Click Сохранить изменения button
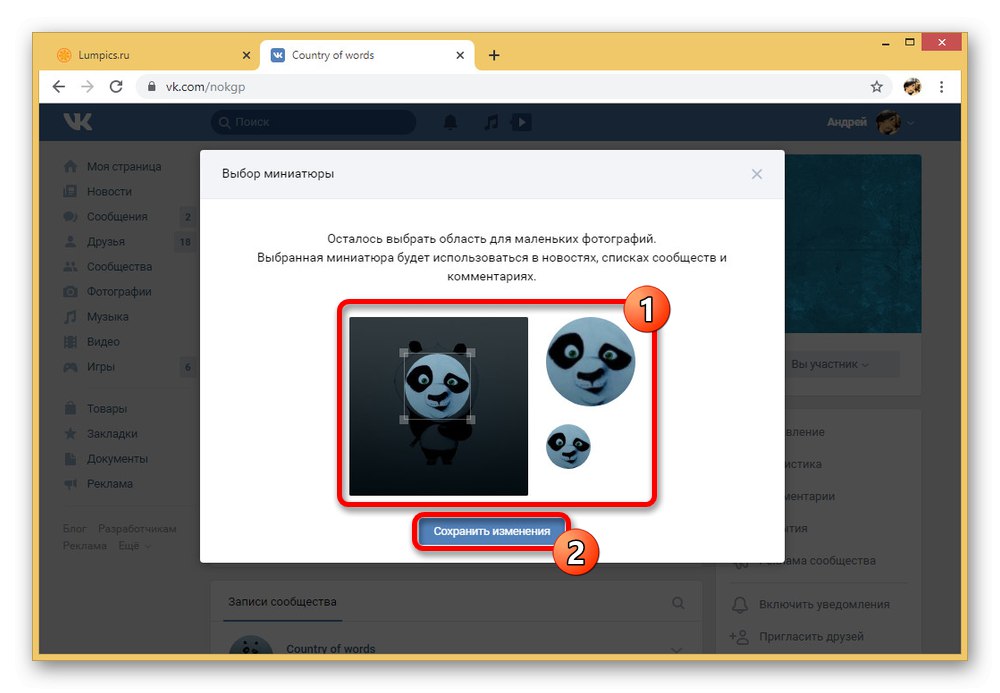This screenshot has width=1000, height=693. [492, 531]
